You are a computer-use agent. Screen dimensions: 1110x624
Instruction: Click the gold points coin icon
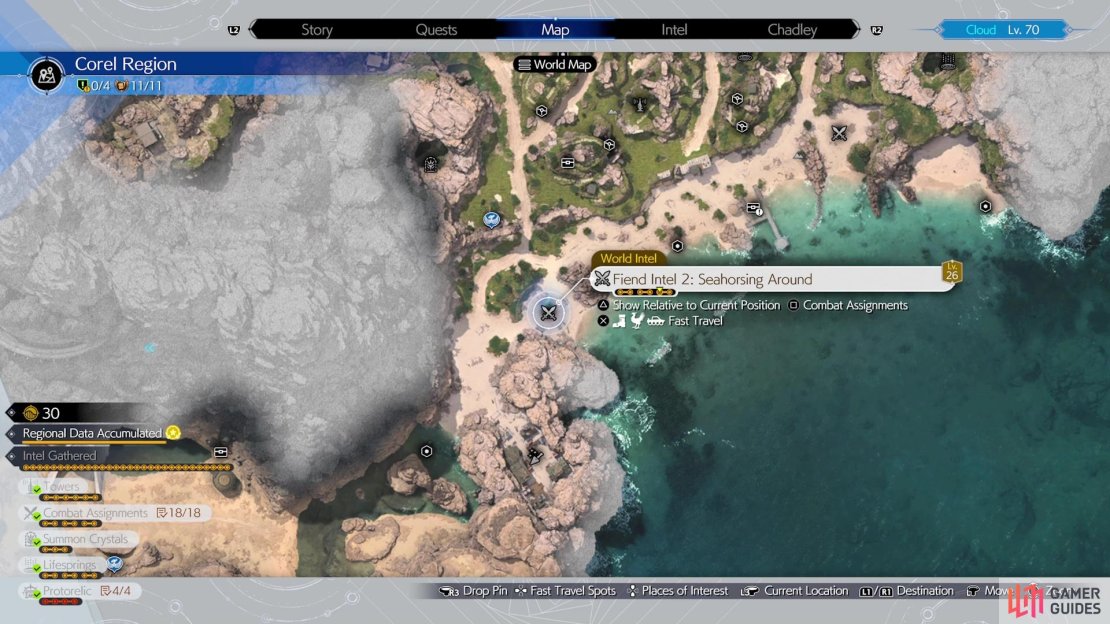point(30,413)
